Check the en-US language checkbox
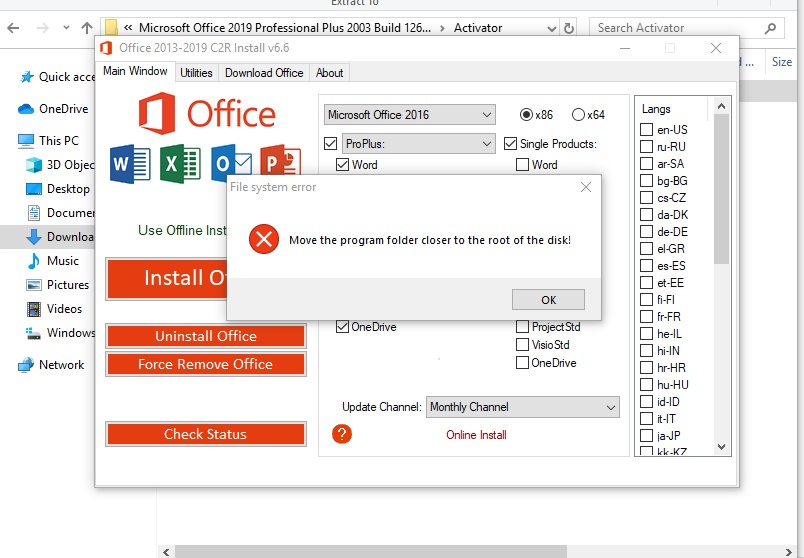Image resolution: width=804 pixels, height=558 pixels. (x=646, y=130)
